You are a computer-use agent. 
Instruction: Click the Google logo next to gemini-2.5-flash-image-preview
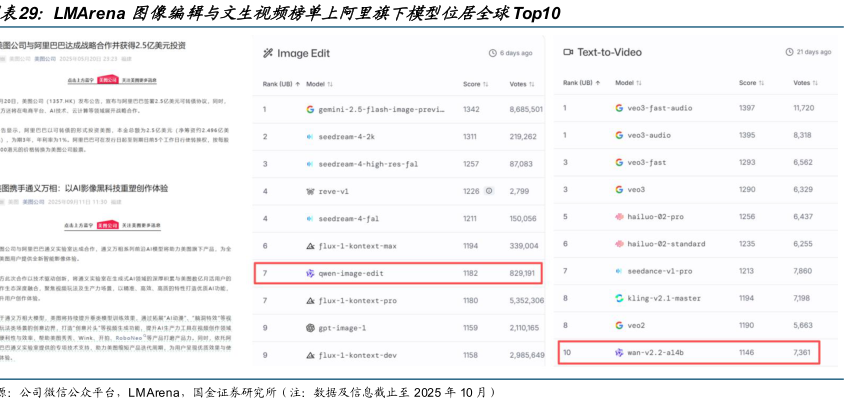(310, 108)
